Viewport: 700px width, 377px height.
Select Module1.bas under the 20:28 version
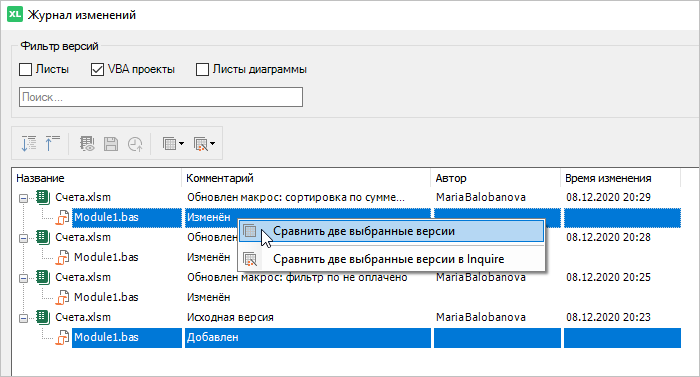[x=106, y=257]
